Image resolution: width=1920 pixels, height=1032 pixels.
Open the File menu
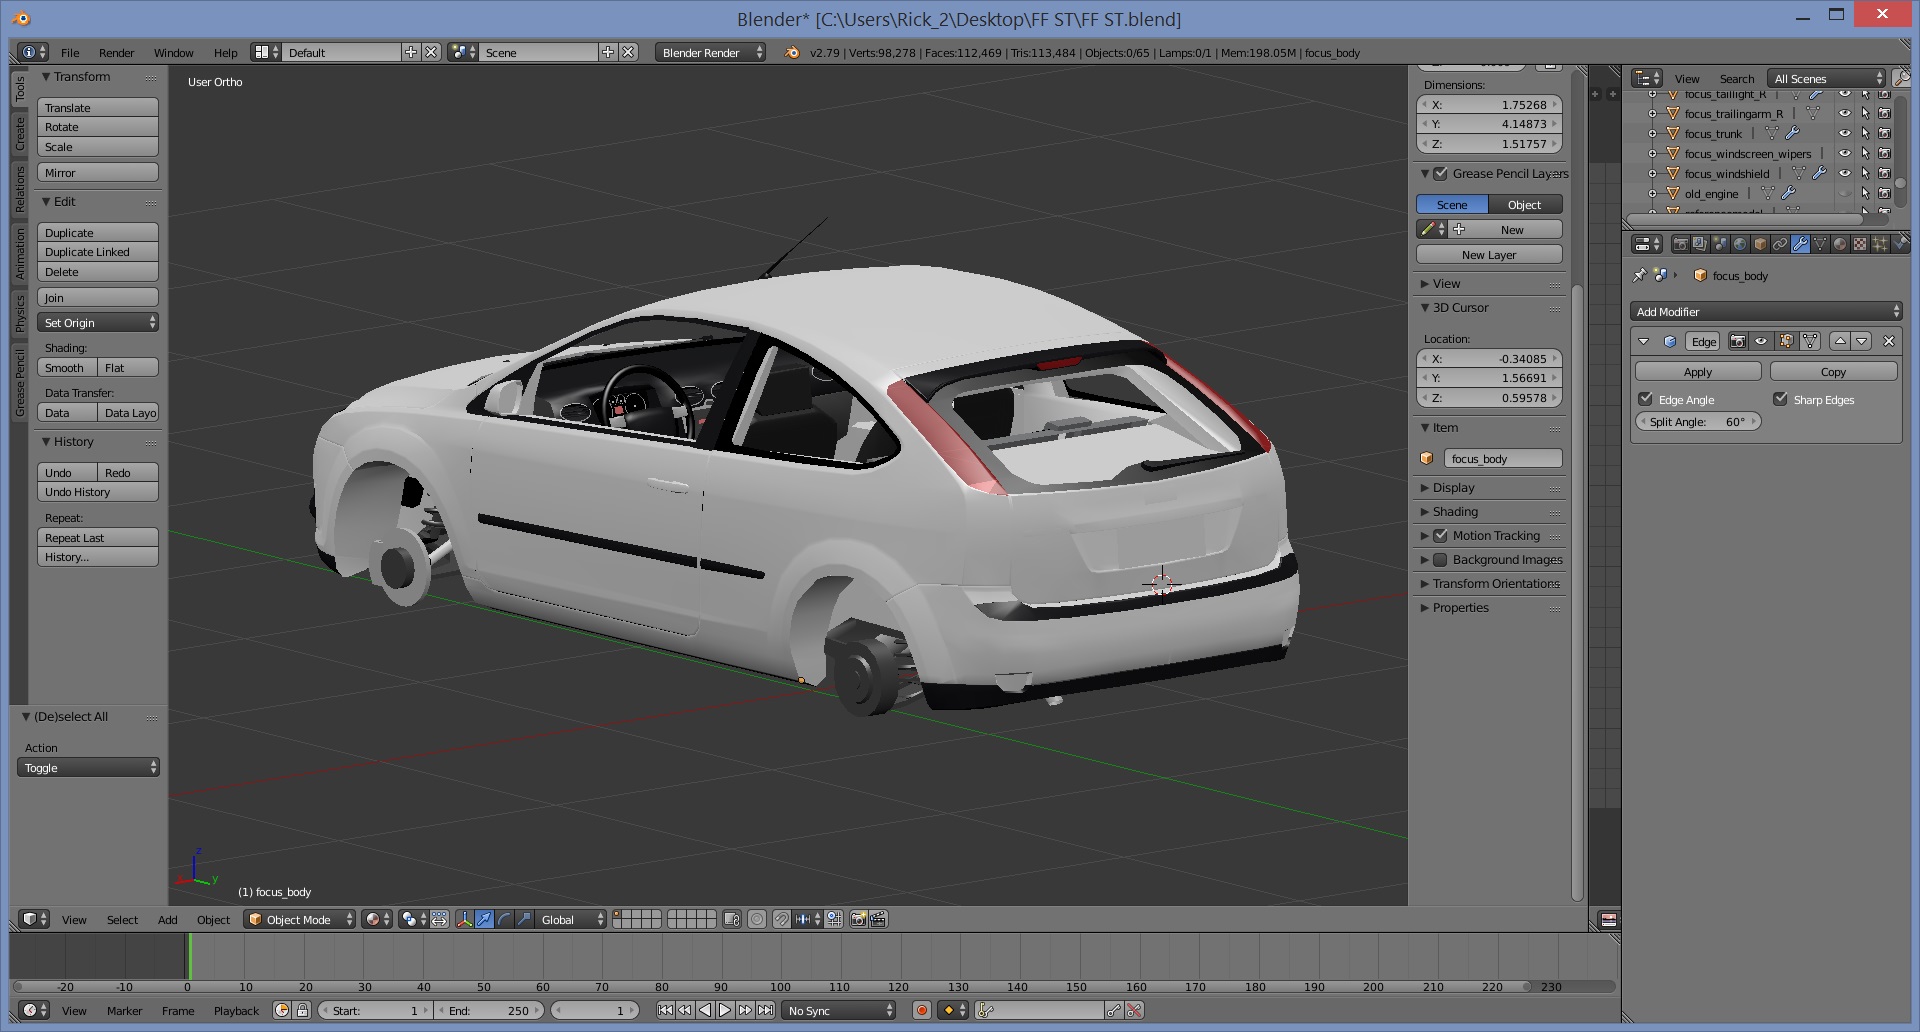click(x=70, y=53)
